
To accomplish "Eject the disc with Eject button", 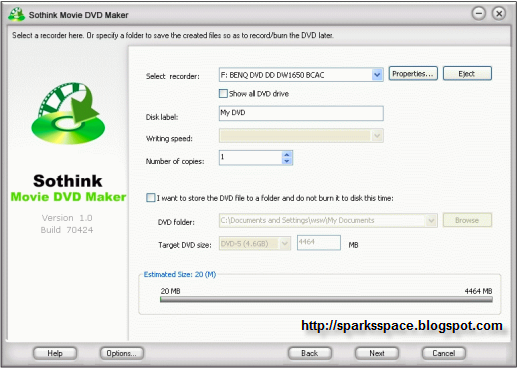I will [467, 74].
